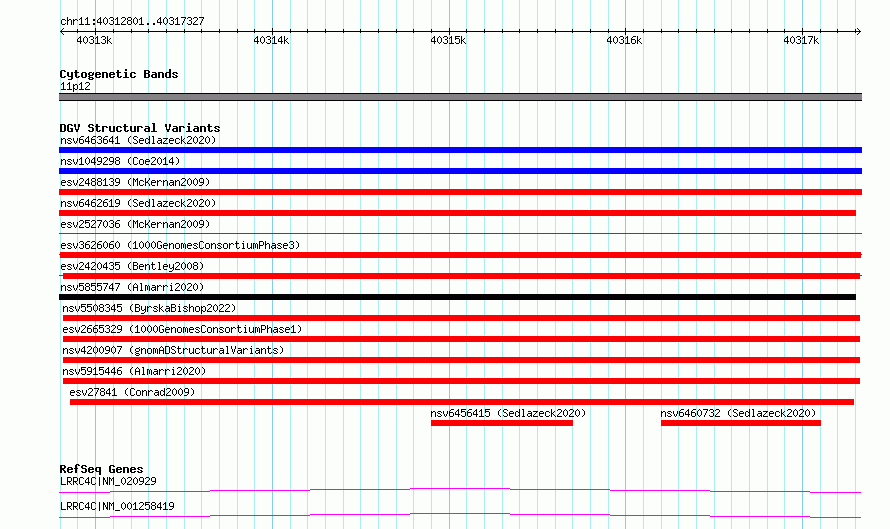Click the nsv6462619 (Sedlazeck2020) label

tap(138, 203)
